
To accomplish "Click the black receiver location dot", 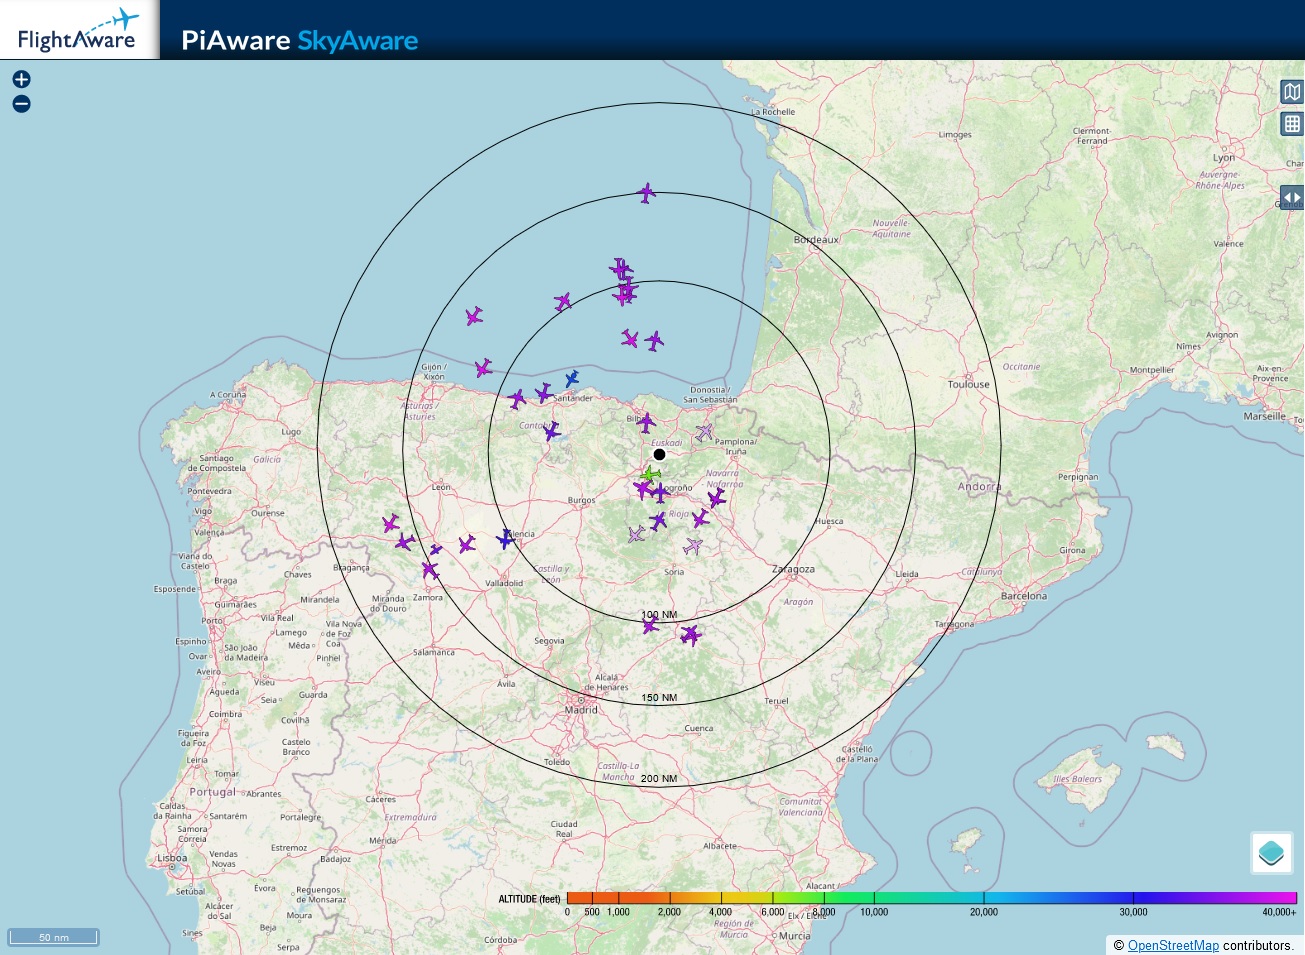I will point(659,454).
